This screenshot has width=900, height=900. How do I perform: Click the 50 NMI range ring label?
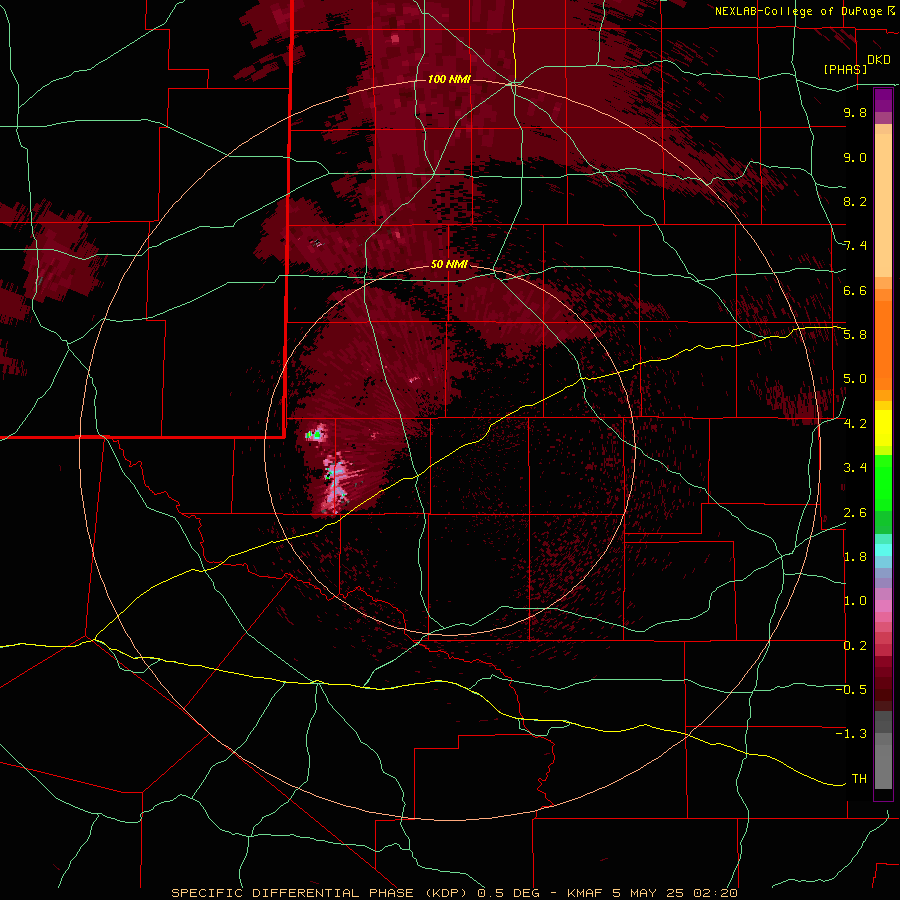(x=449, y=264)
